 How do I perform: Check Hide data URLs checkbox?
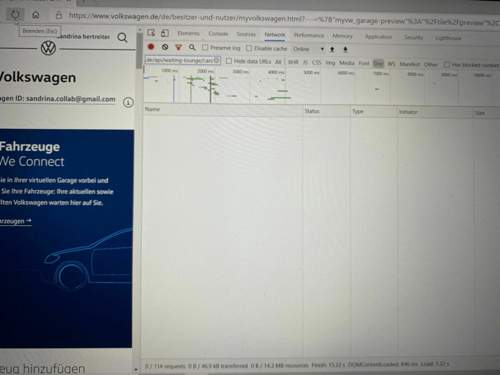coord(229,61)
